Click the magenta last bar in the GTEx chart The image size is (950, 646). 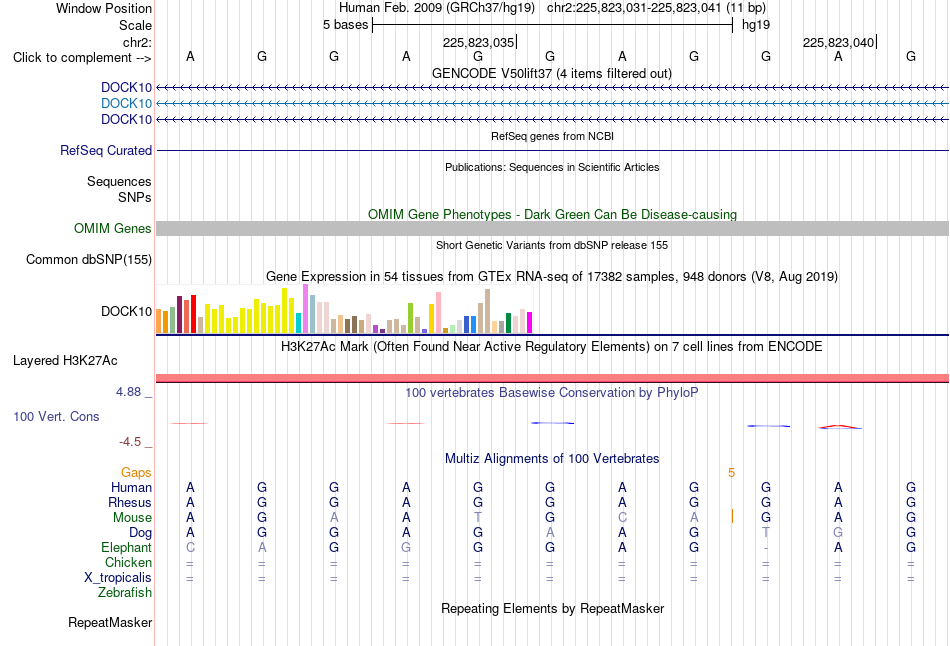529,322
